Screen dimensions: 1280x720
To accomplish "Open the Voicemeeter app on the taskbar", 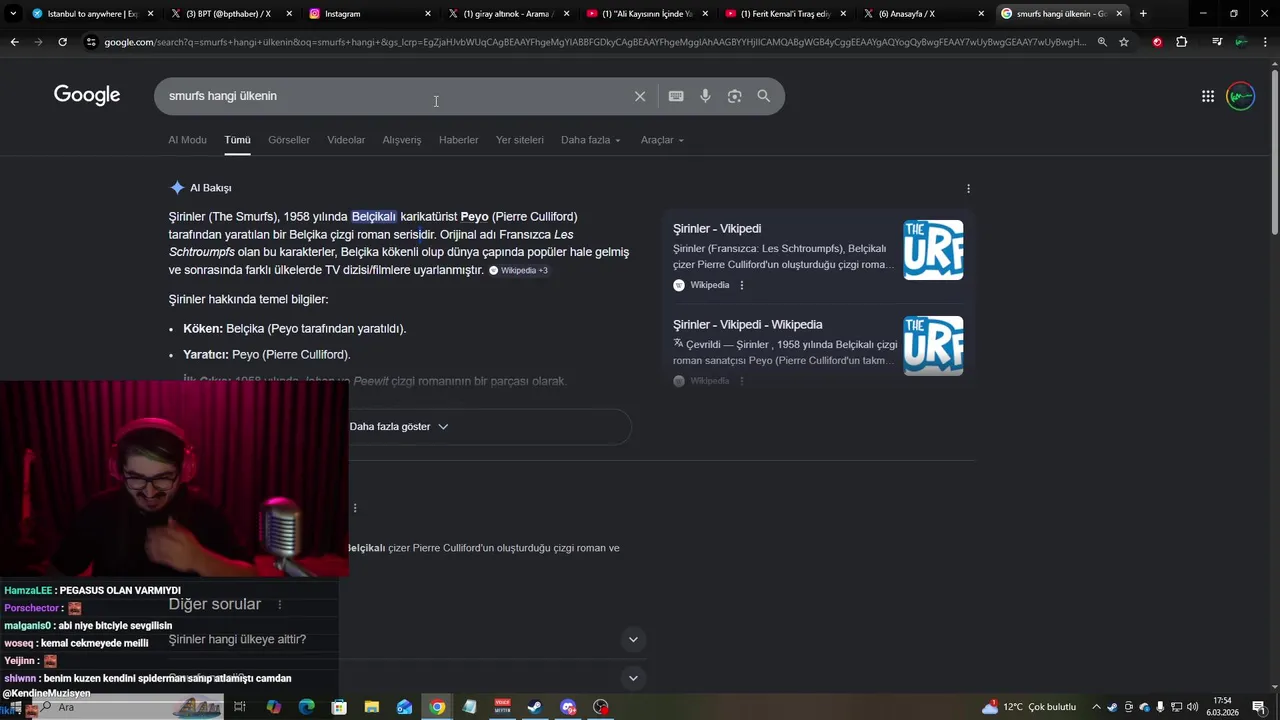I will [x=503, y=707].
